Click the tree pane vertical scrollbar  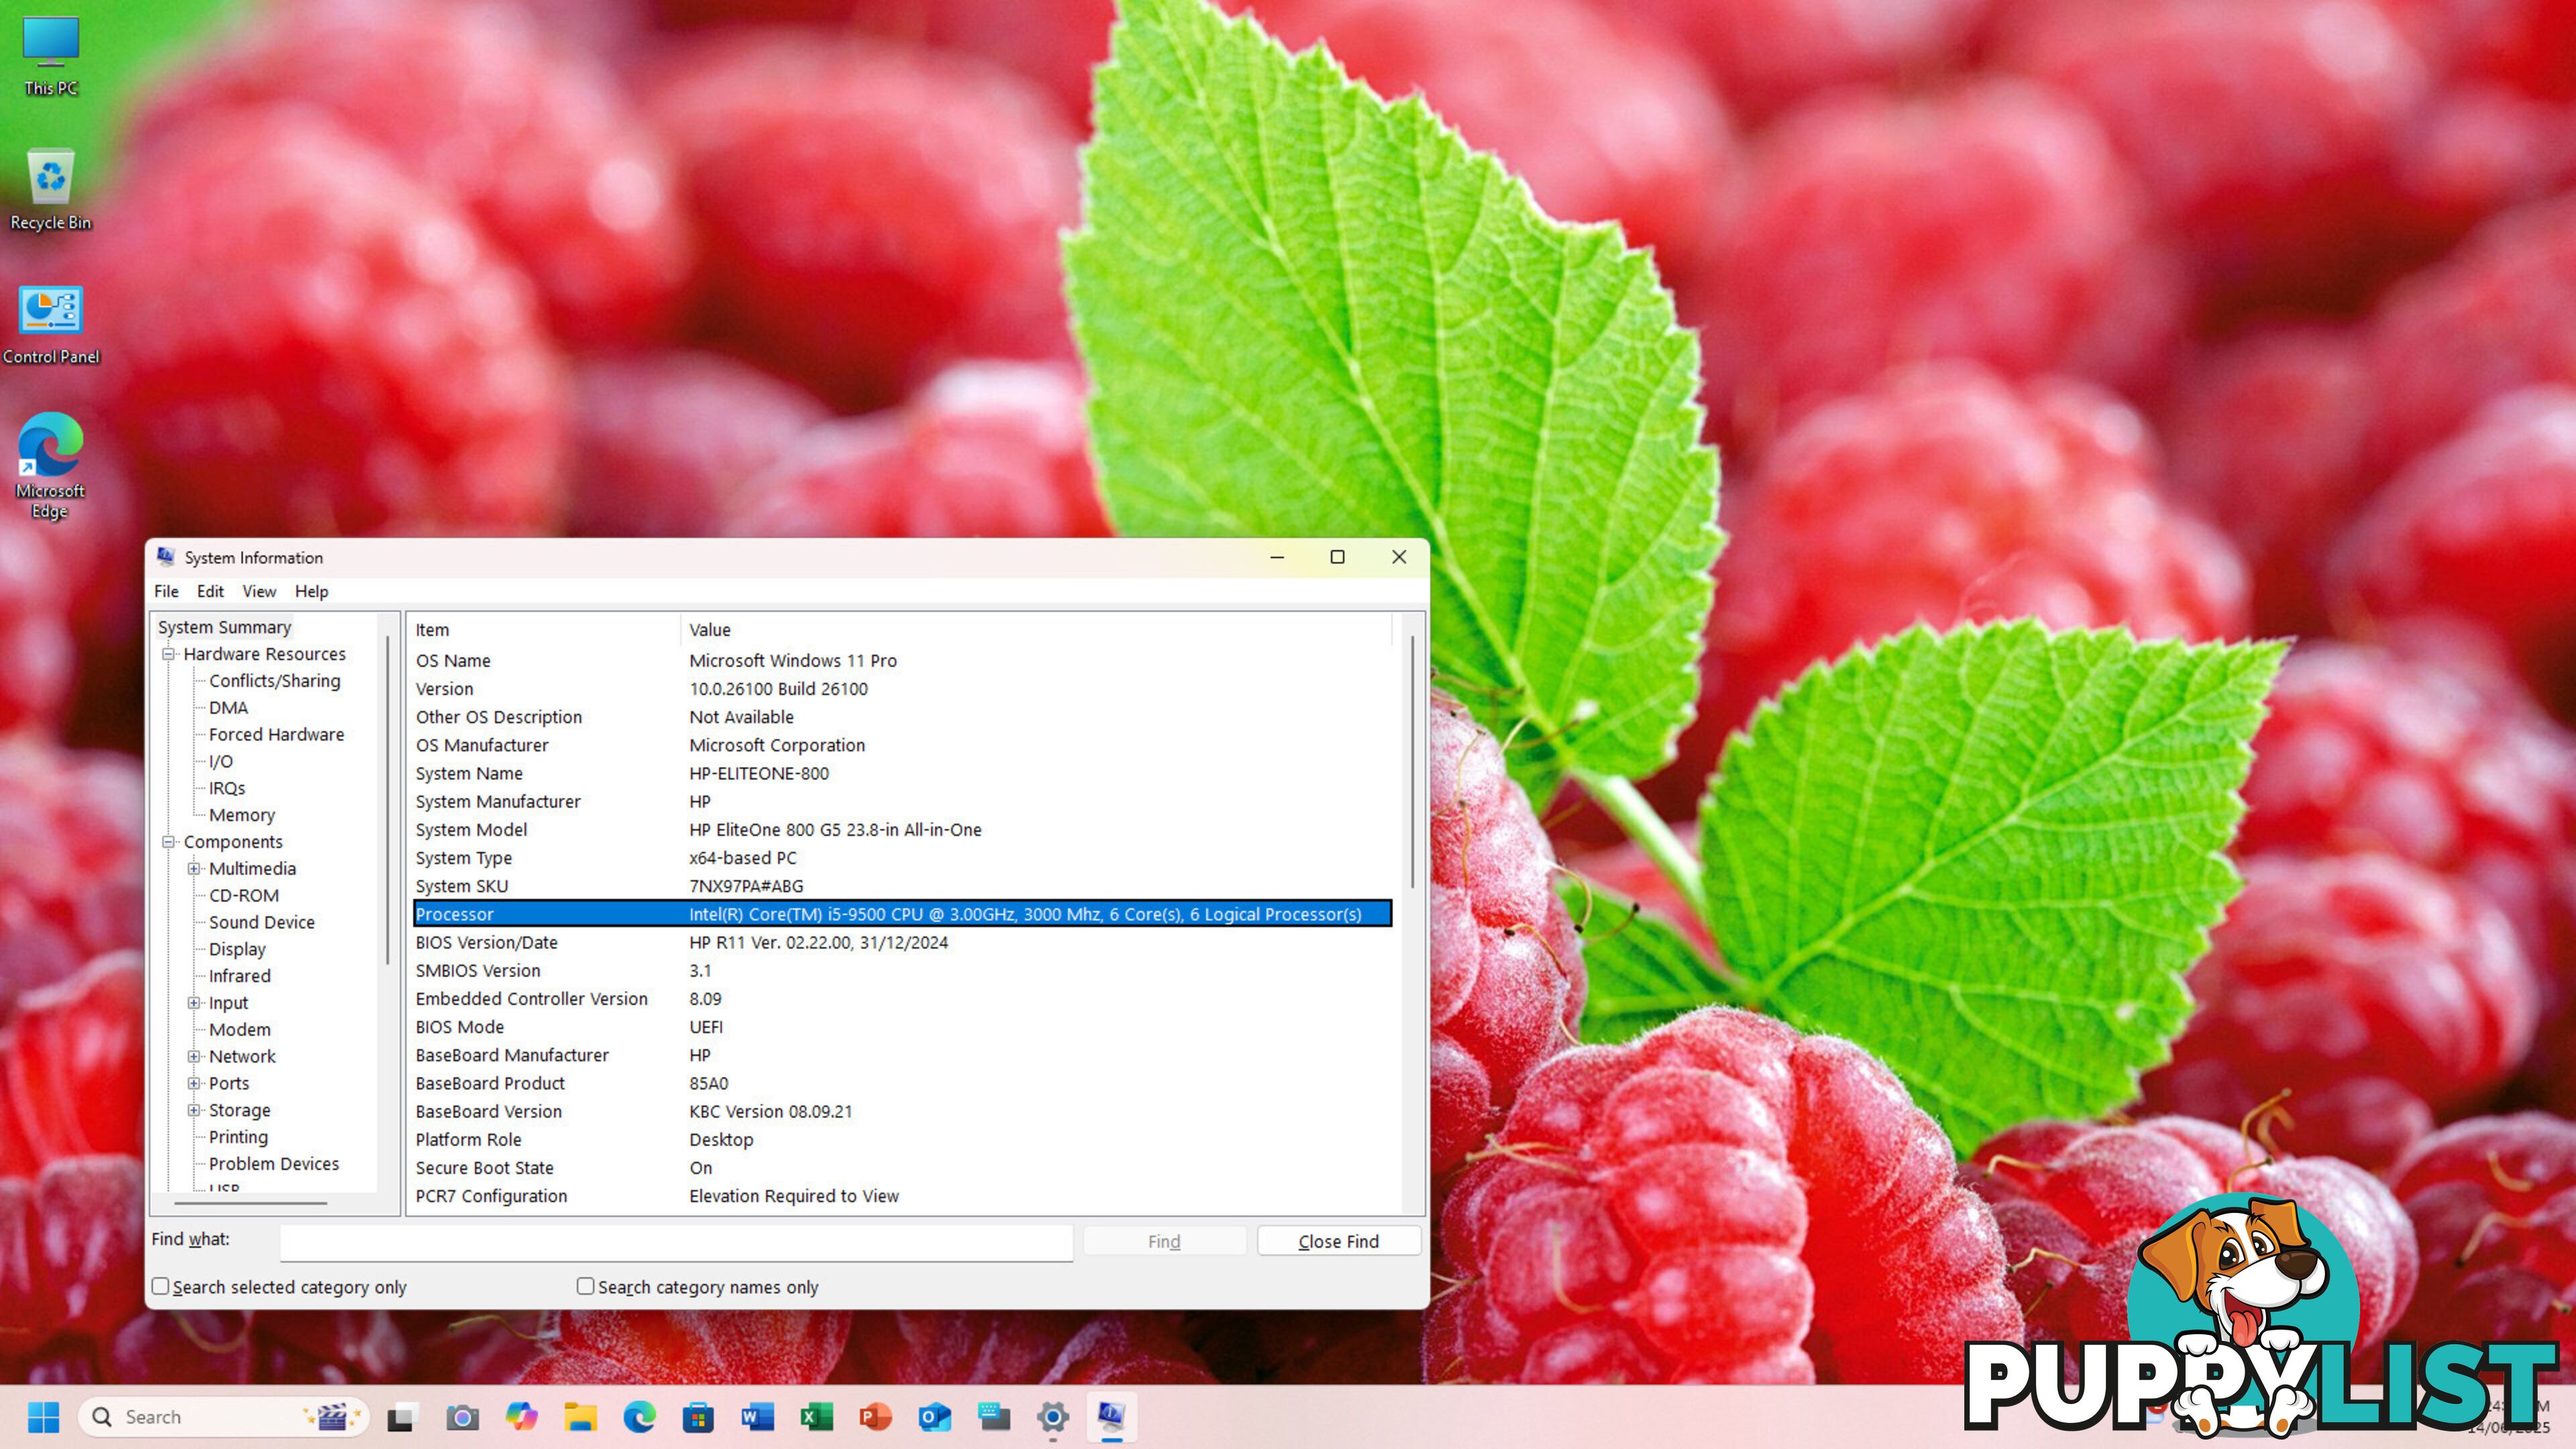click(388, 800)
